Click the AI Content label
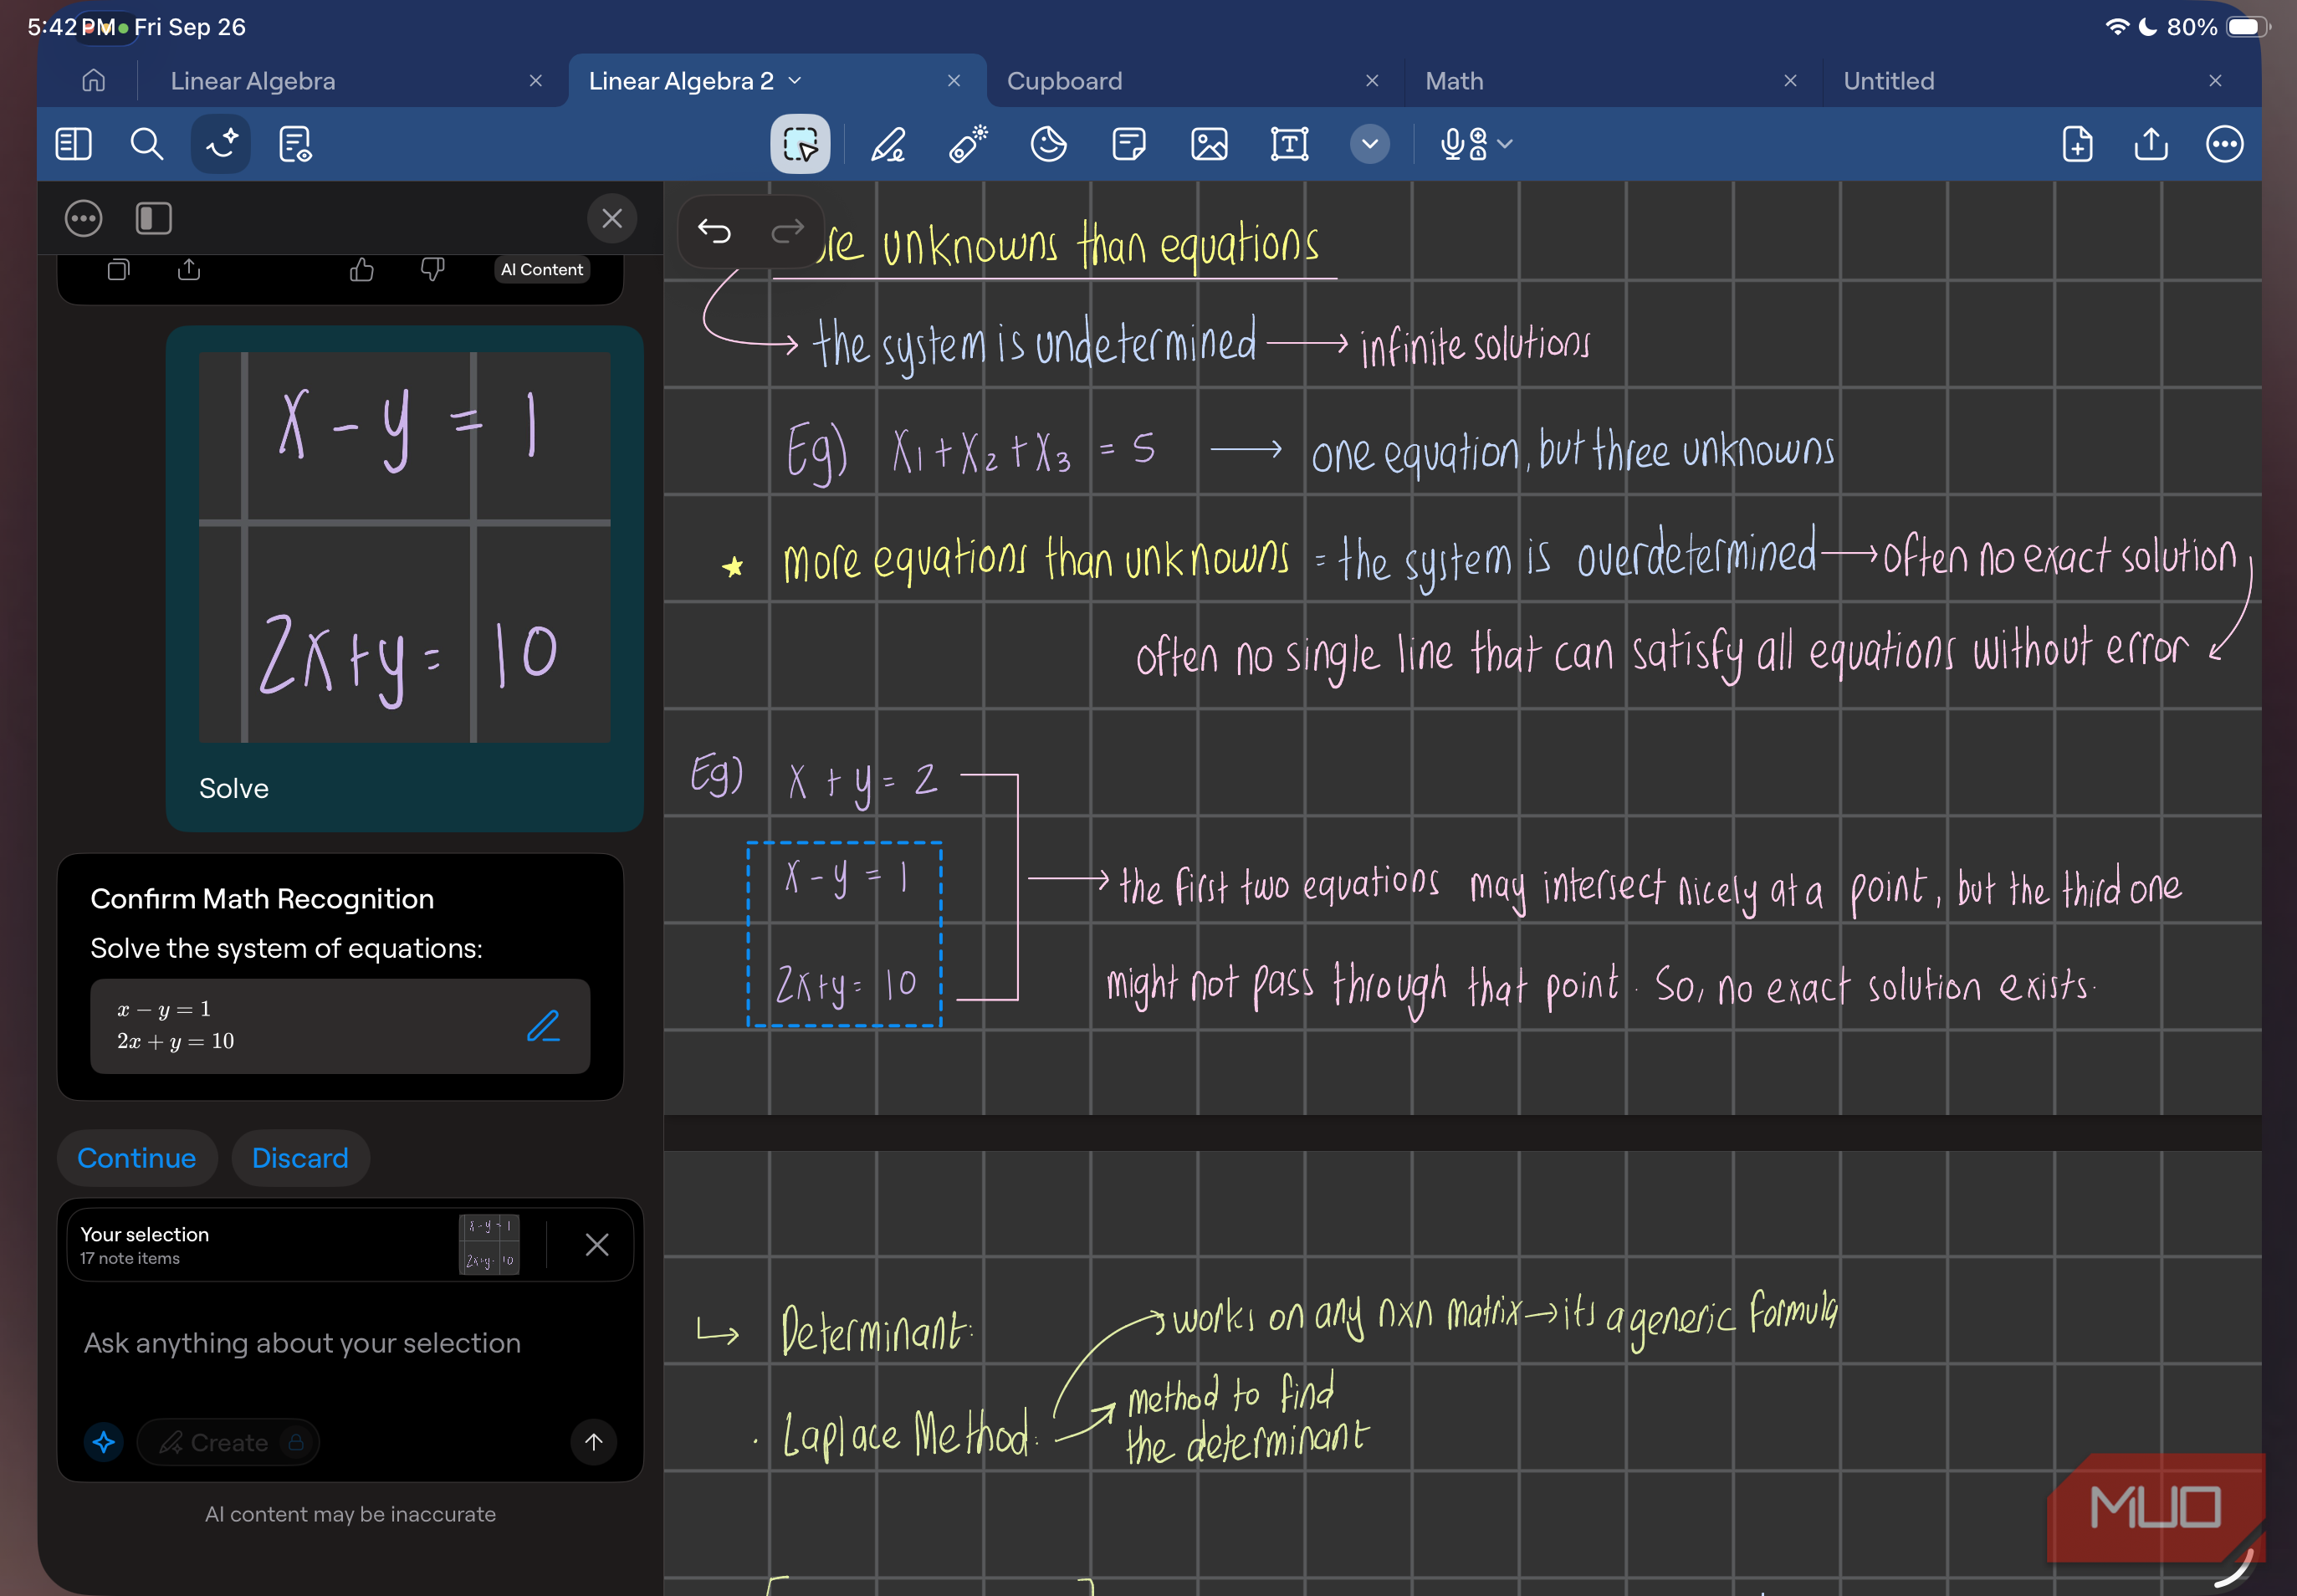Viewport: 2297px width, 1596px height. tap(542, 269)
